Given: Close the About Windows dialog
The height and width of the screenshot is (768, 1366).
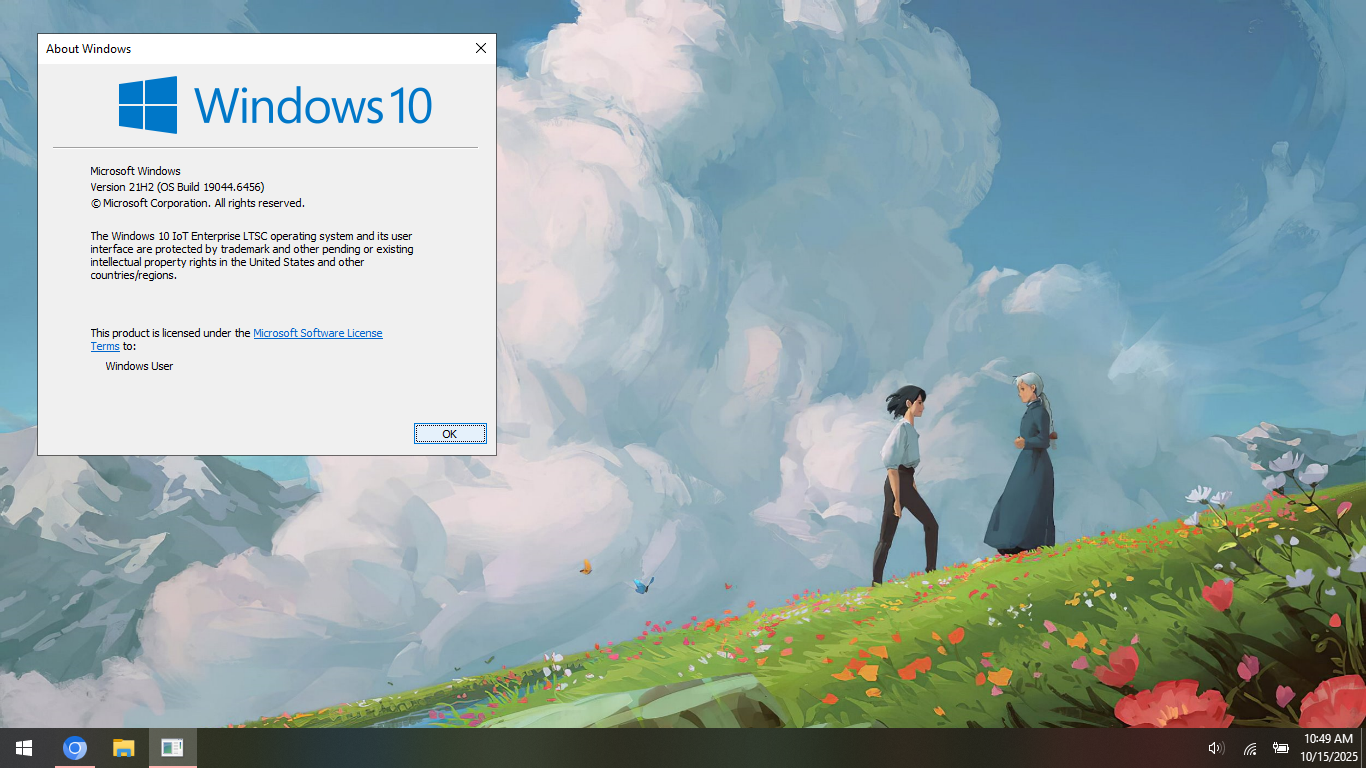Looking at the screenshot, I should pyautogui.click(x=481, y=48).
